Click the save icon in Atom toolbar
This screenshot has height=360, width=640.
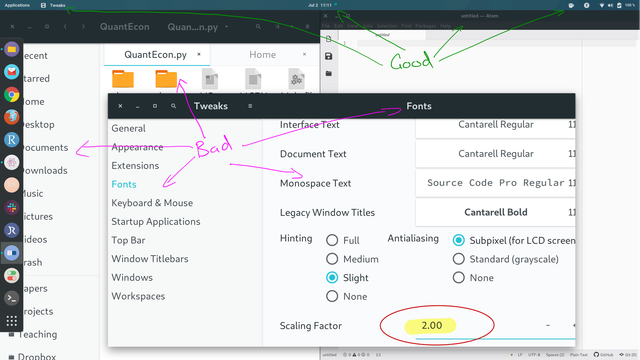pyautogui.click(x=329, y=56)
